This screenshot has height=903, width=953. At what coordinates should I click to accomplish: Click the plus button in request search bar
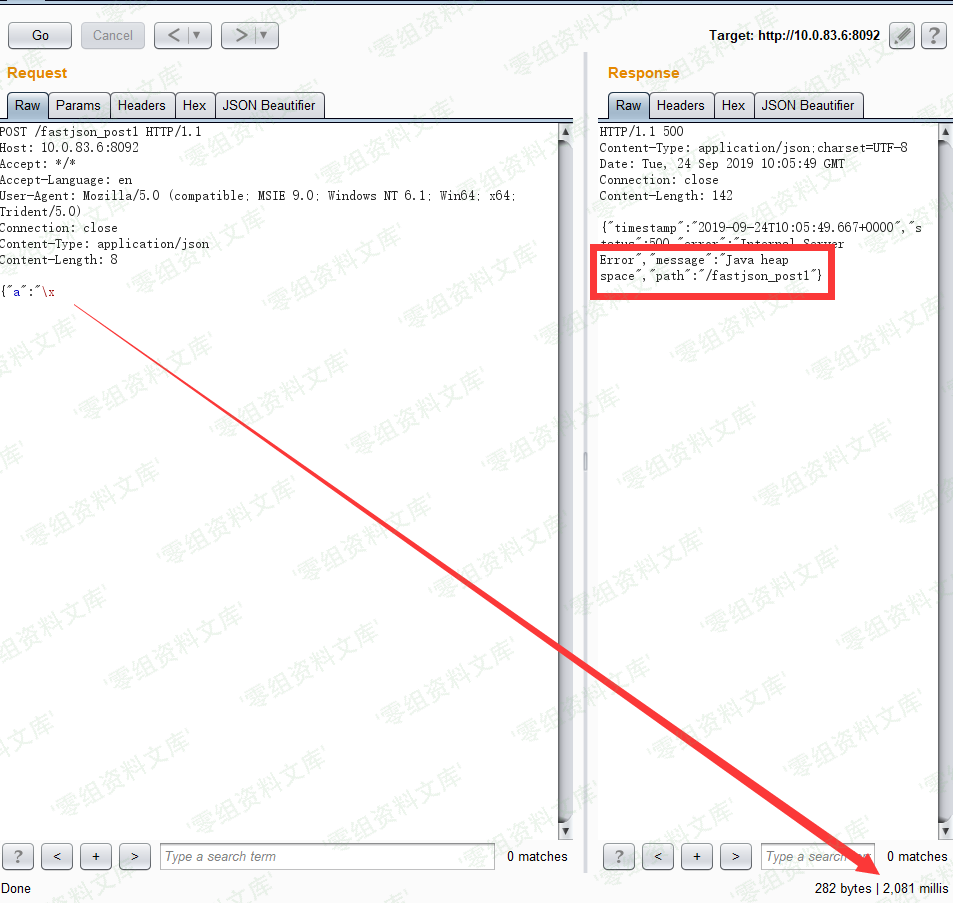[x=96, y=856]
